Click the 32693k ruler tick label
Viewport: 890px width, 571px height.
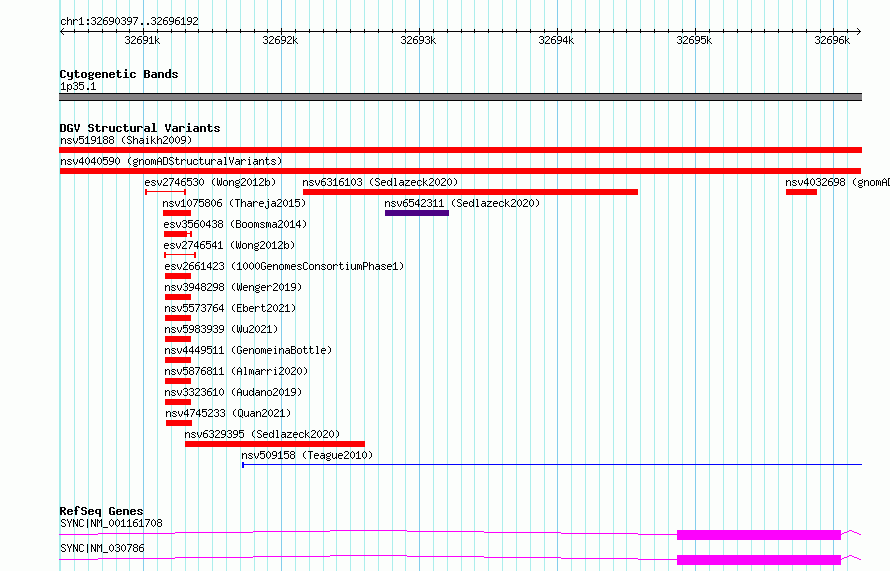click(418, 40)
